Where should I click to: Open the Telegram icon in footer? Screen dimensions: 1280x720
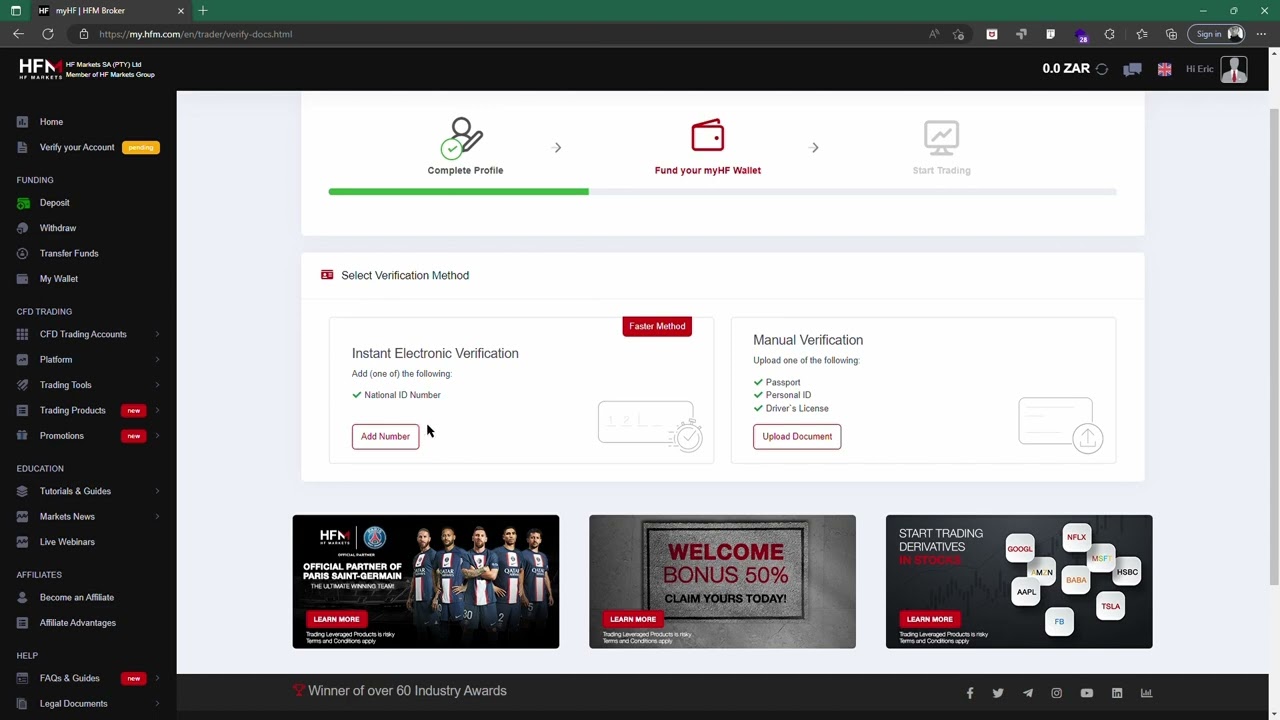click(x=1027, y=693)
